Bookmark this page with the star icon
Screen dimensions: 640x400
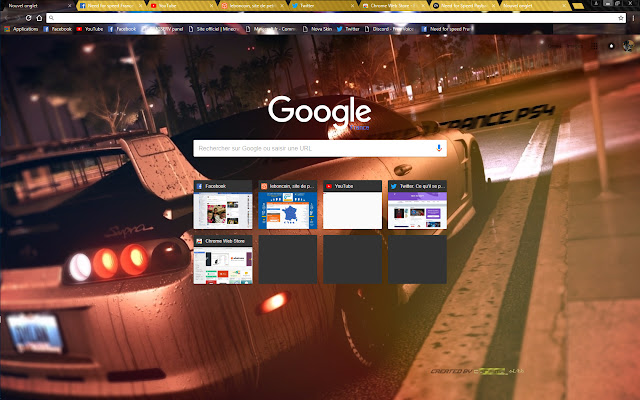click(x=621, y=18)
